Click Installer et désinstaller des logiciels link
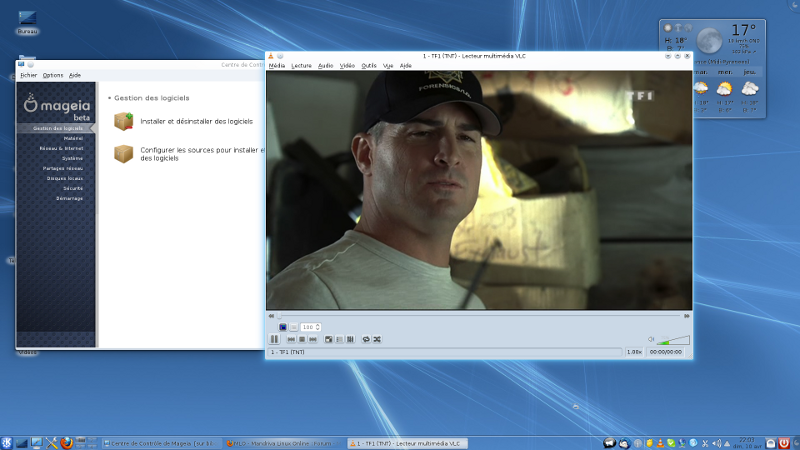The image size is (800, 450). point(196,121)
